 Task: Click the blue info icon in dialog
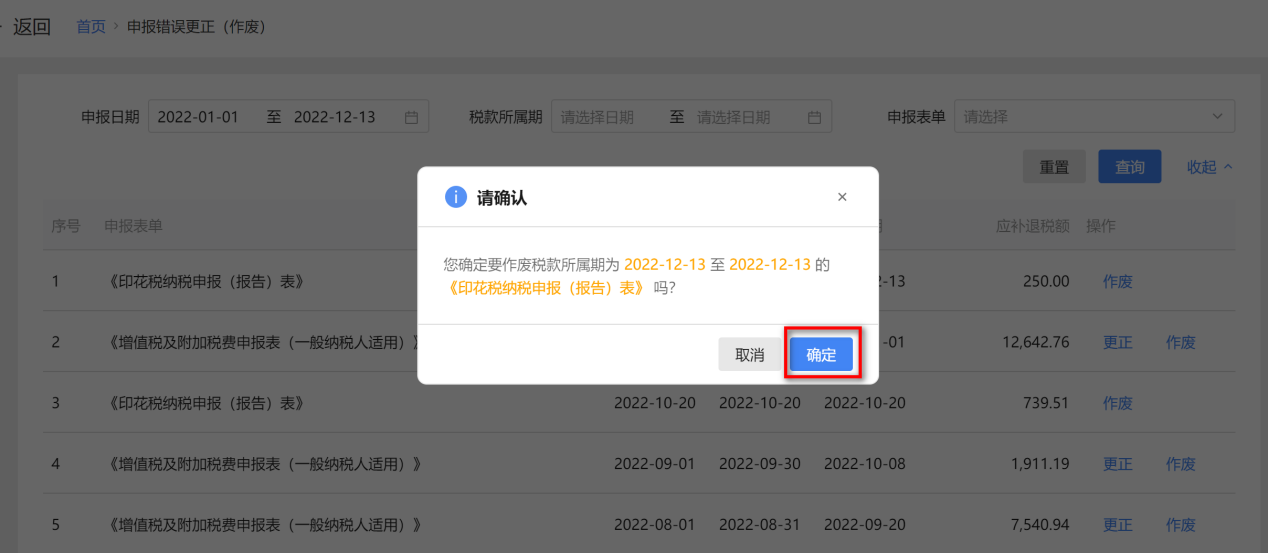tap(456, 197)
